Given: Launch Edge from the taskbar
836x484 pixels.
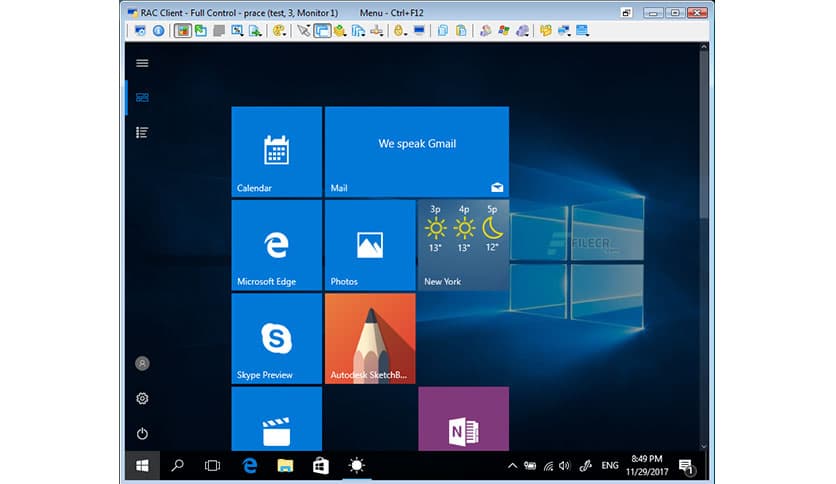Looking at the screenshot, I should pos(250,466).
